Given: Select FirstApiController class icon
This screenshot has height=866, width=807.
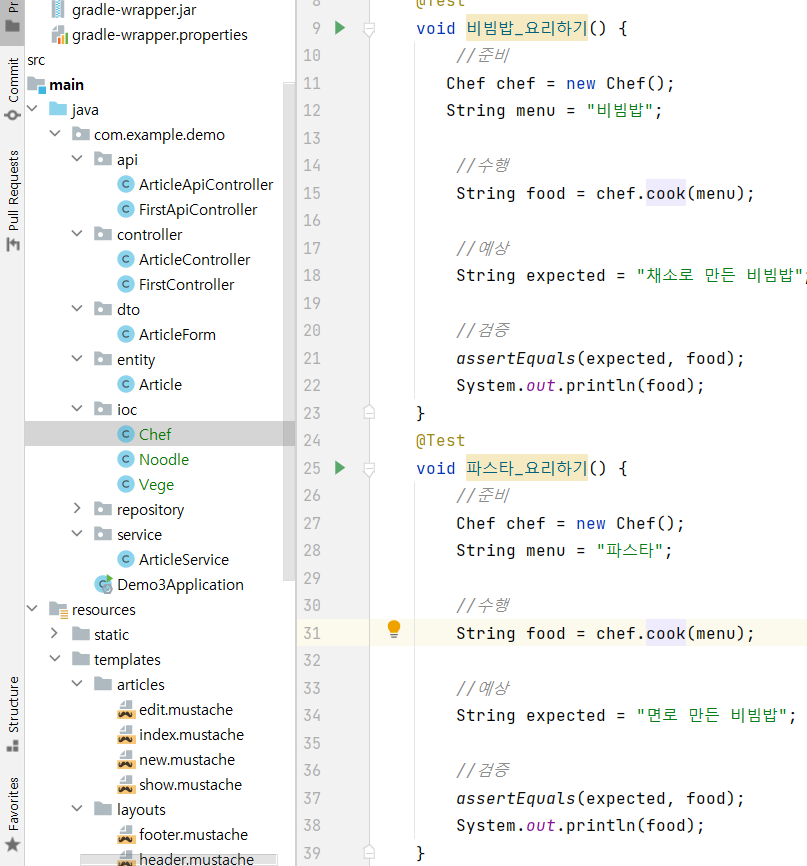Looking at the screenshot, I should point(126,209).
